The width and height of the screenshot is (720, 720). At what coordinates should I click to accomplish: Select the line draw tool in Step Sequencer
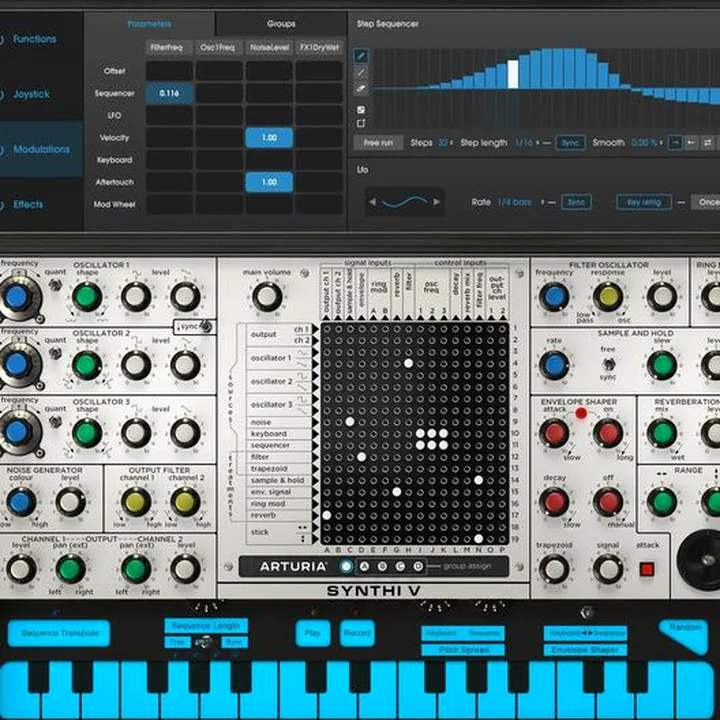(361, 72)
